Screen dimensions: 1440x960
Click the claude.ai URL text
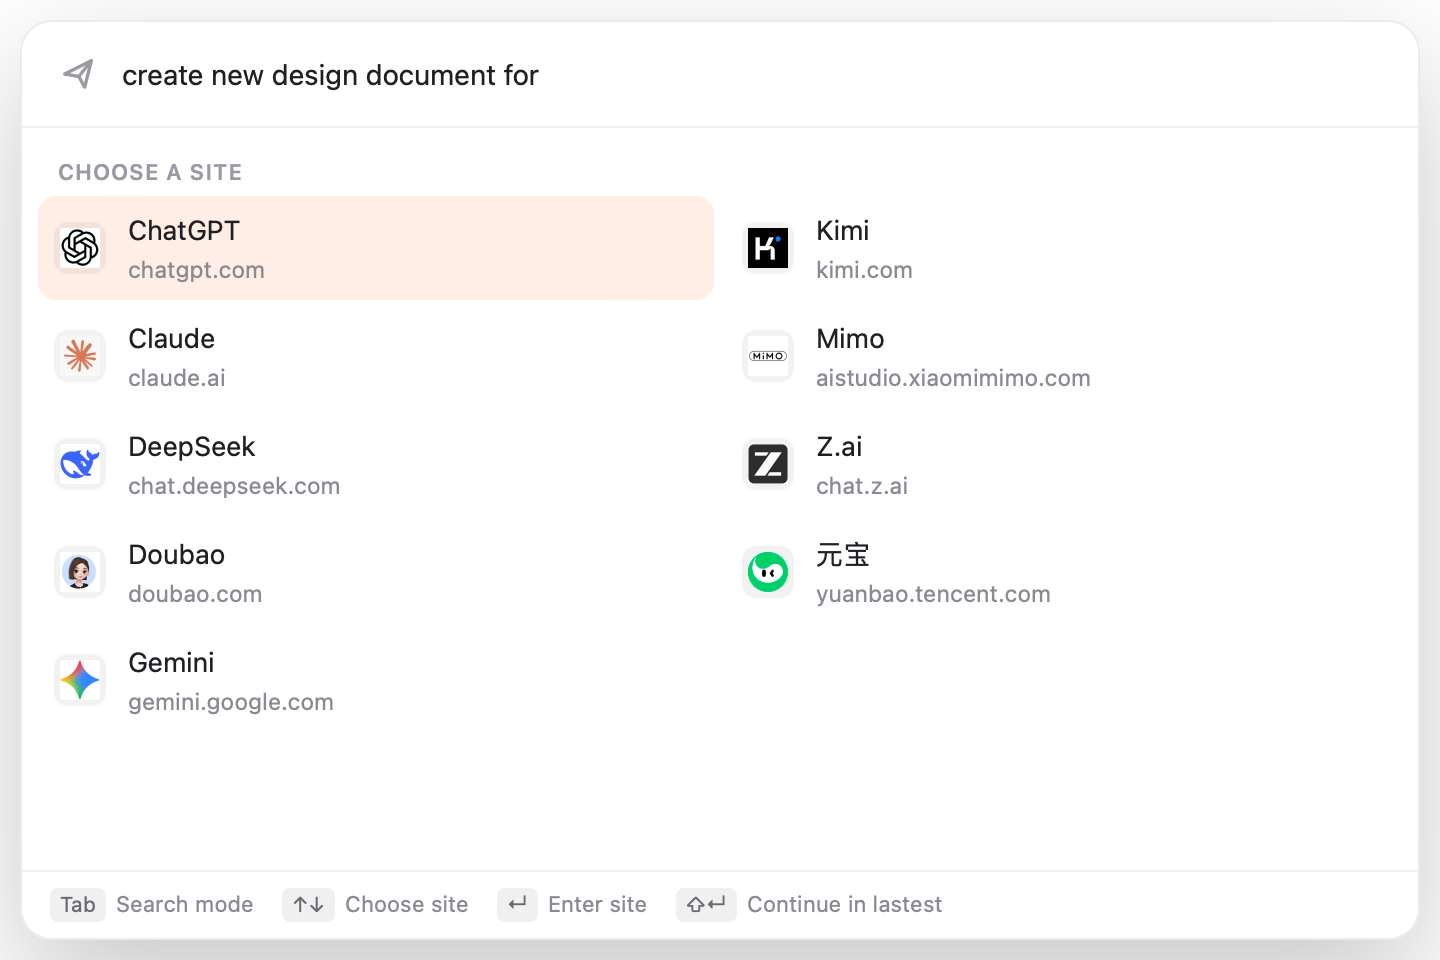click(177, 379)
